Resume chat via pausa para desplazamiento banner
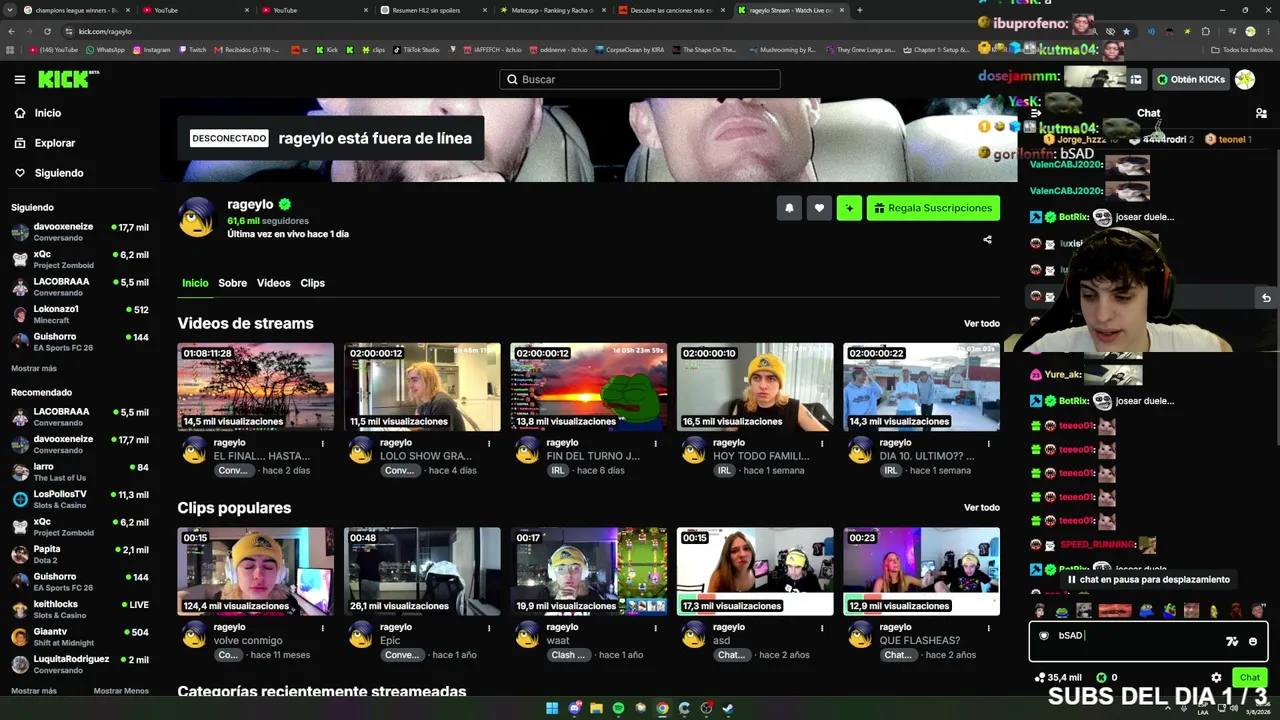The image size is (1280, 720). 1148,579
